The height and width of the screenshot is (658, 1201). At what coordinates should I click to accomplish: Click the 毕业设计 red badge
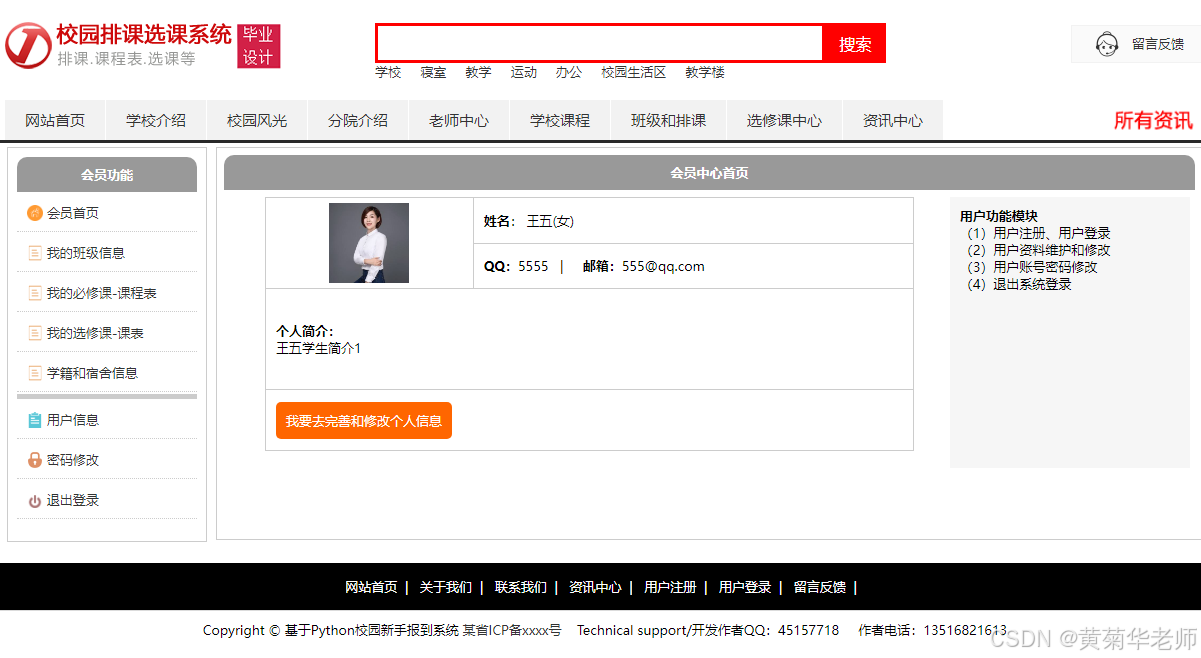coord(258,46)
